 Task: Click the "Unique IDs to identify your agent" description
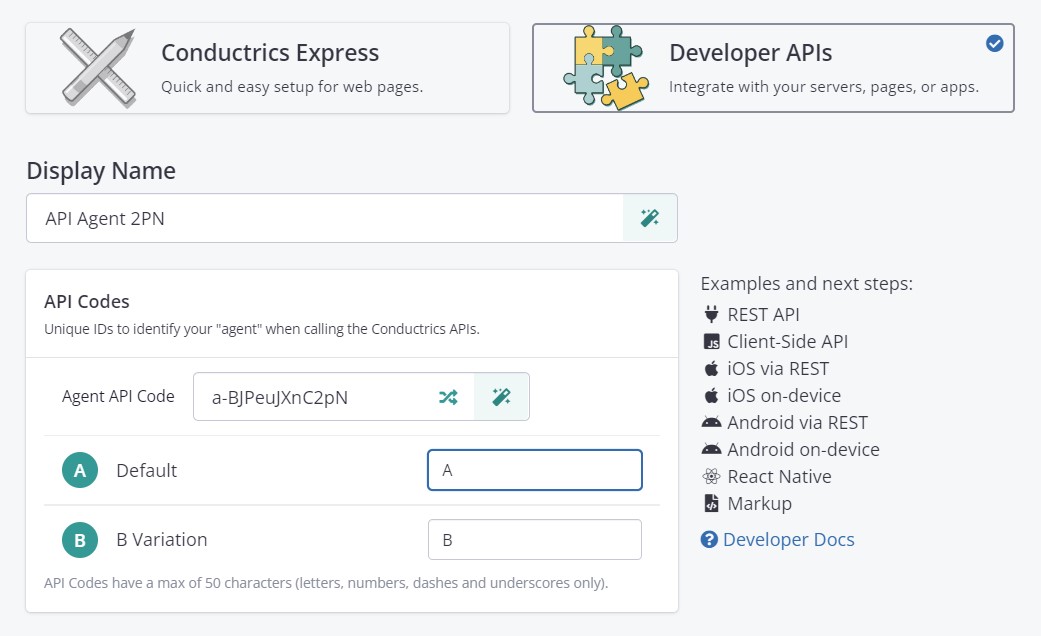point(262,329)
